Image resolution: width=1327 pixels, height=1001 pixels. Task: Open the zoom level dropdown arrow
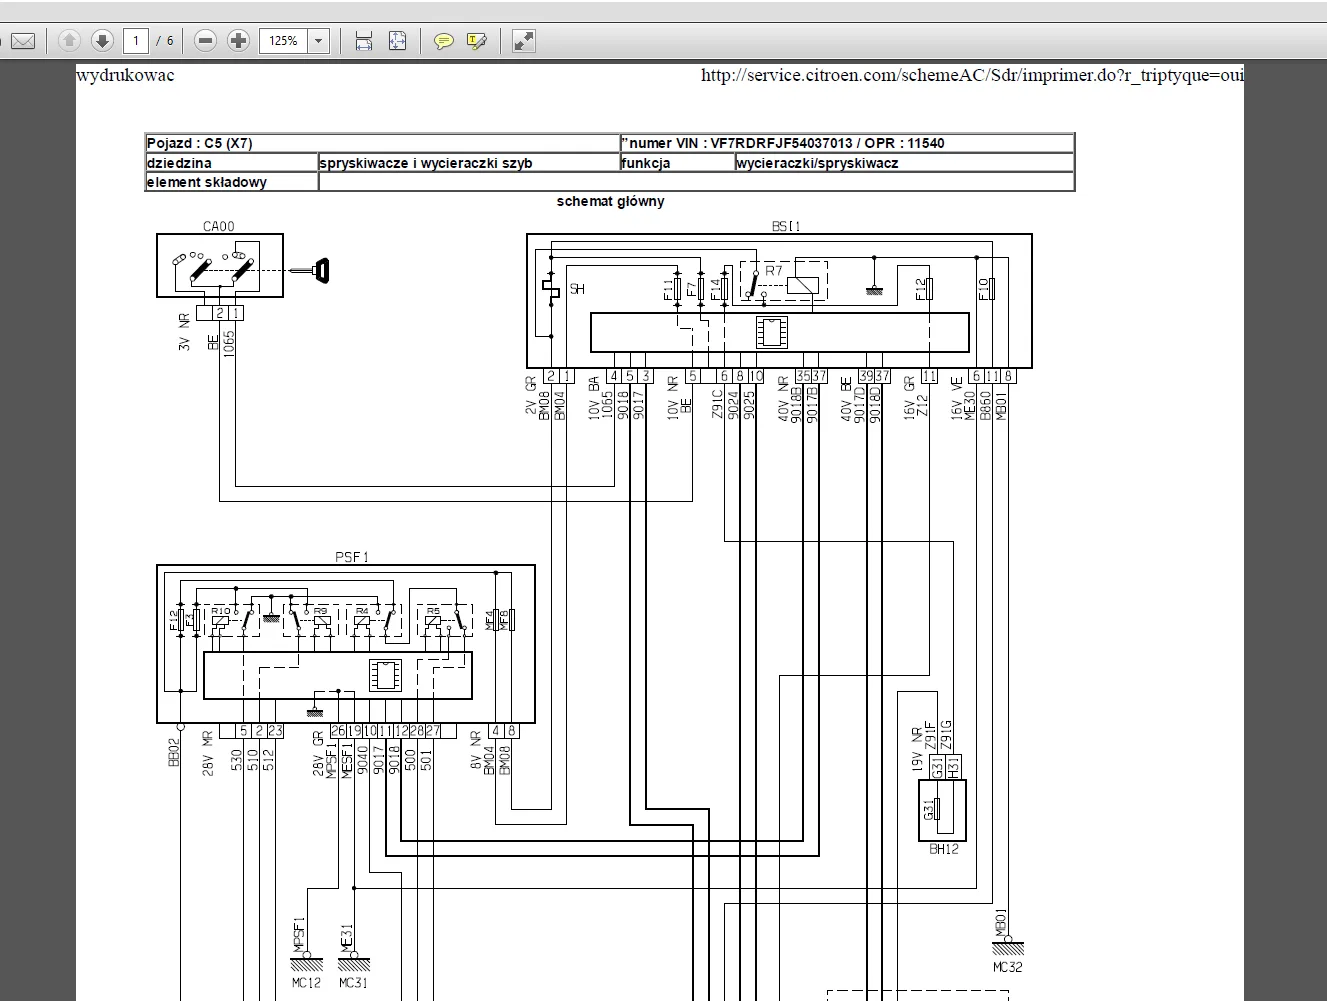coord(319,41)
